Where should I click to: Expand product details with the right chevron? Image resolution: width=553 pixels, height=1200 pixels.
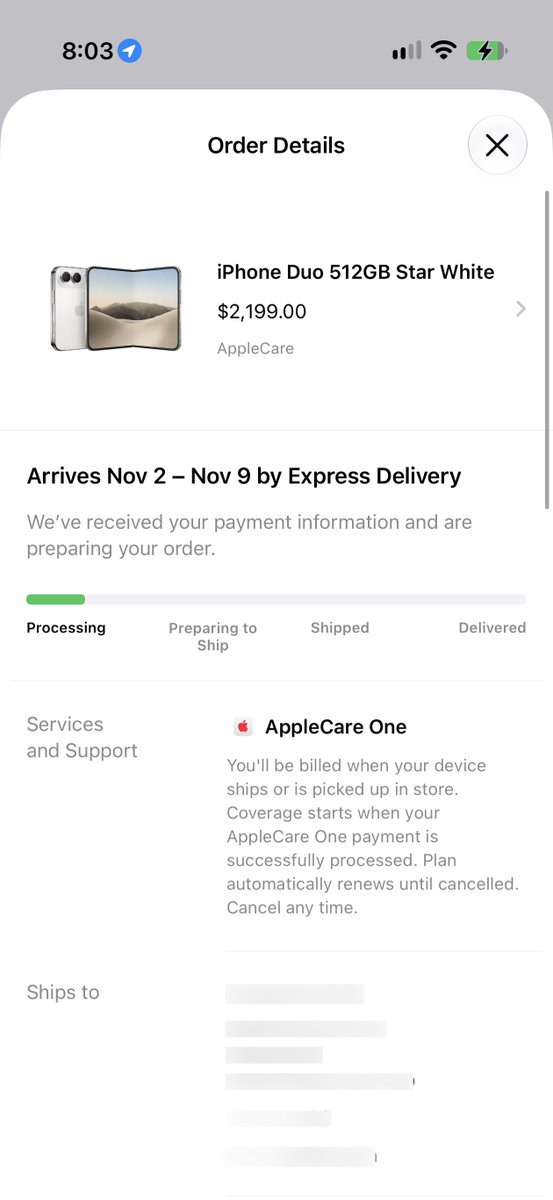click(520, 309)
